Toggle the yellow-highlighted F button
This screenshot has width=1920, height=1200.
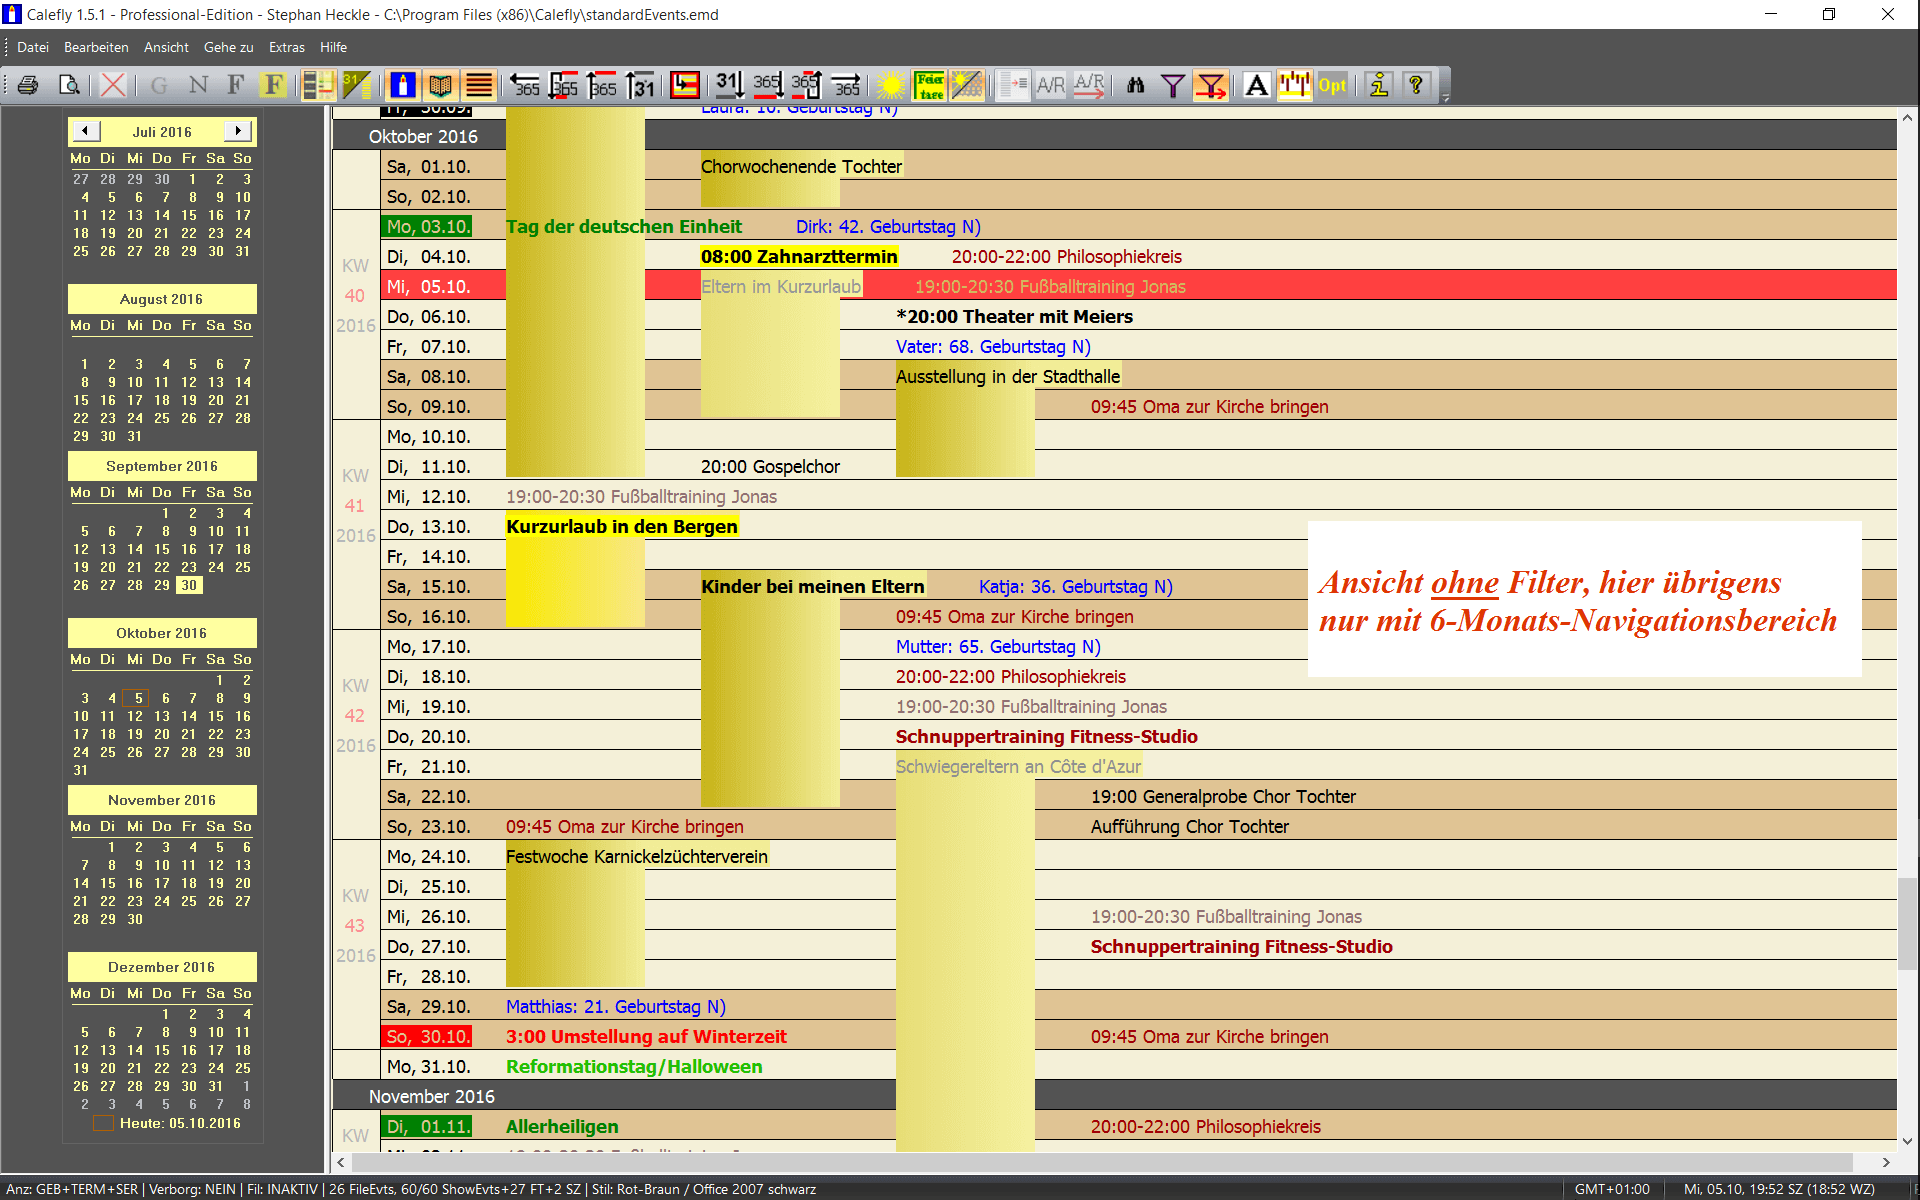point(274,85)
